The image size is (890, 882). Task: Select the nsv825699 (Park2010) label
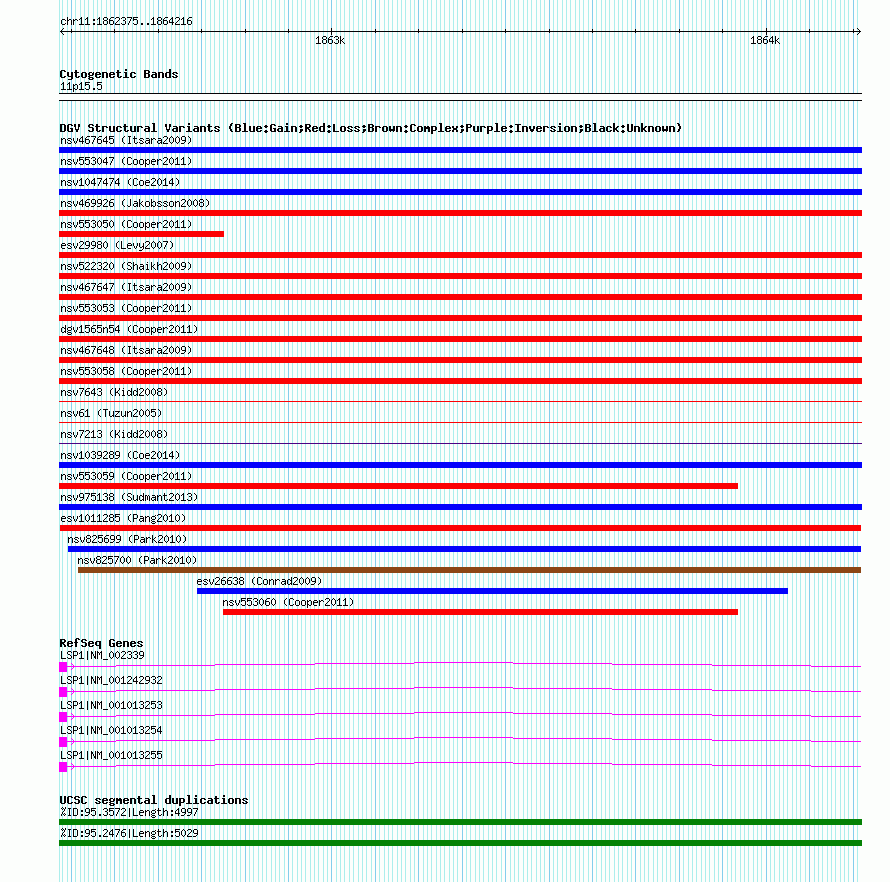click(x=127, y=539)
